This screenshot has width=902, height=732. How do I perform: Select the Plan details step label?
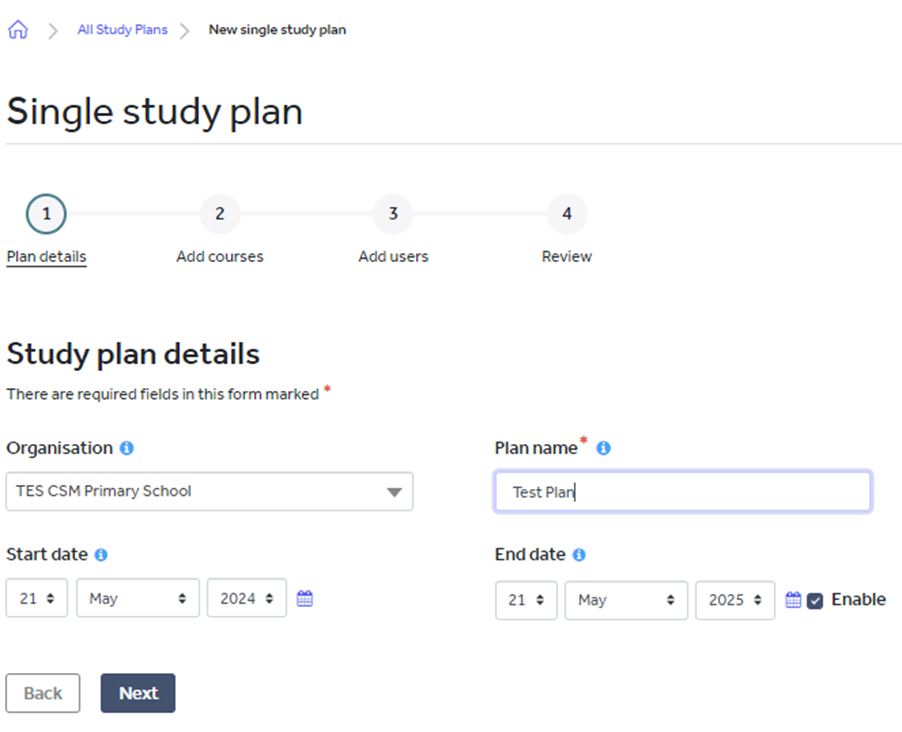click(x=46, y=256)
